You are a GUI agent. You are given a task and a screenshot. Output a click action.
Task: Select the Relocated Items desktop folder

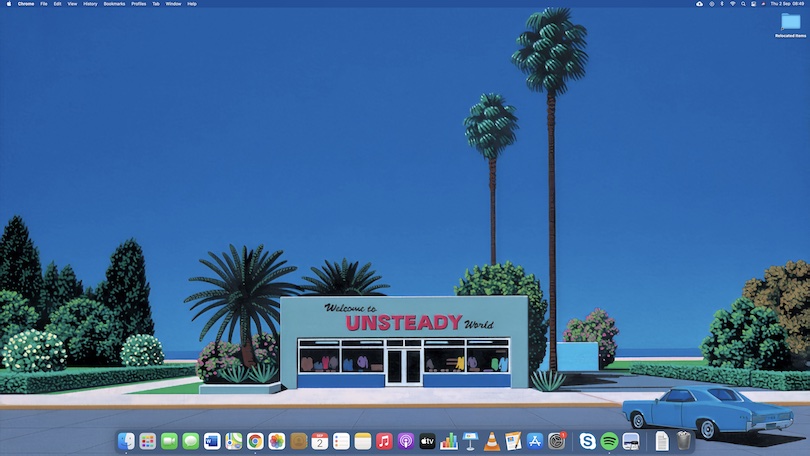[x=790, y=25]
